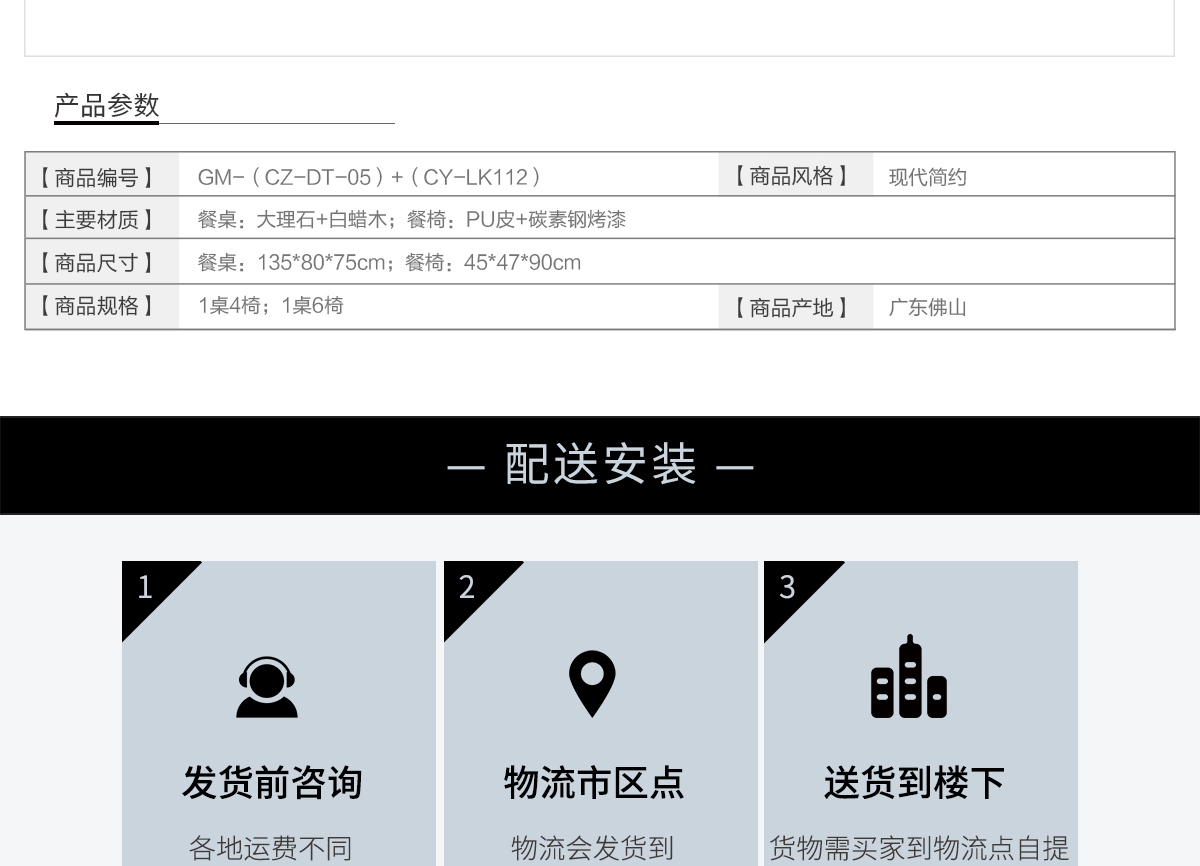Screen dimensions: 1200x866
Task: Click the number 3 corner badge
Action: click(x=788, y=587)
